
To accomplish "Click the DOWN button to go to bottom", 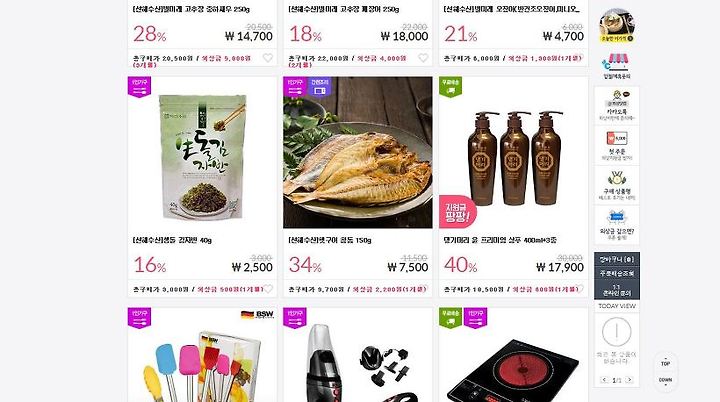I will 665,381.
